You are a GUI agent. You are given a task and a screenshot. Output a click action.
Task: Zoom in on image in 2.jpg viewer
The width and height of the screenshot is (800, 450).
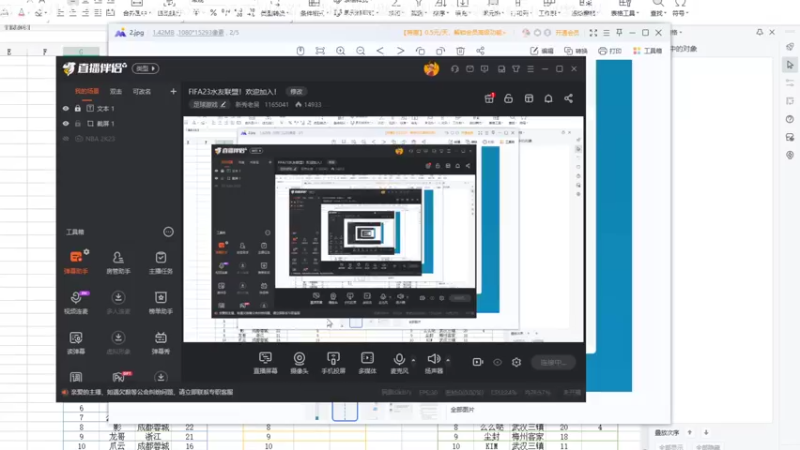pyautogui.click(x=340, y=51)
